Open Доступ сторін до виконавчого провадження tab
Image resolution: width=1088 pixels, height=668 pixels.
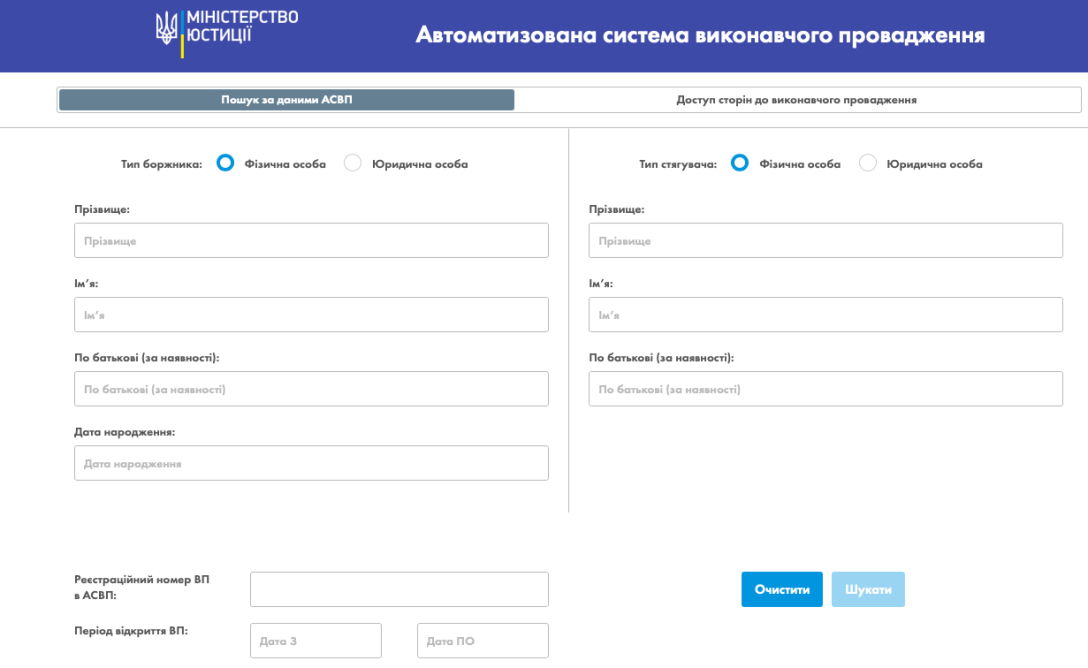click(796, 100)
